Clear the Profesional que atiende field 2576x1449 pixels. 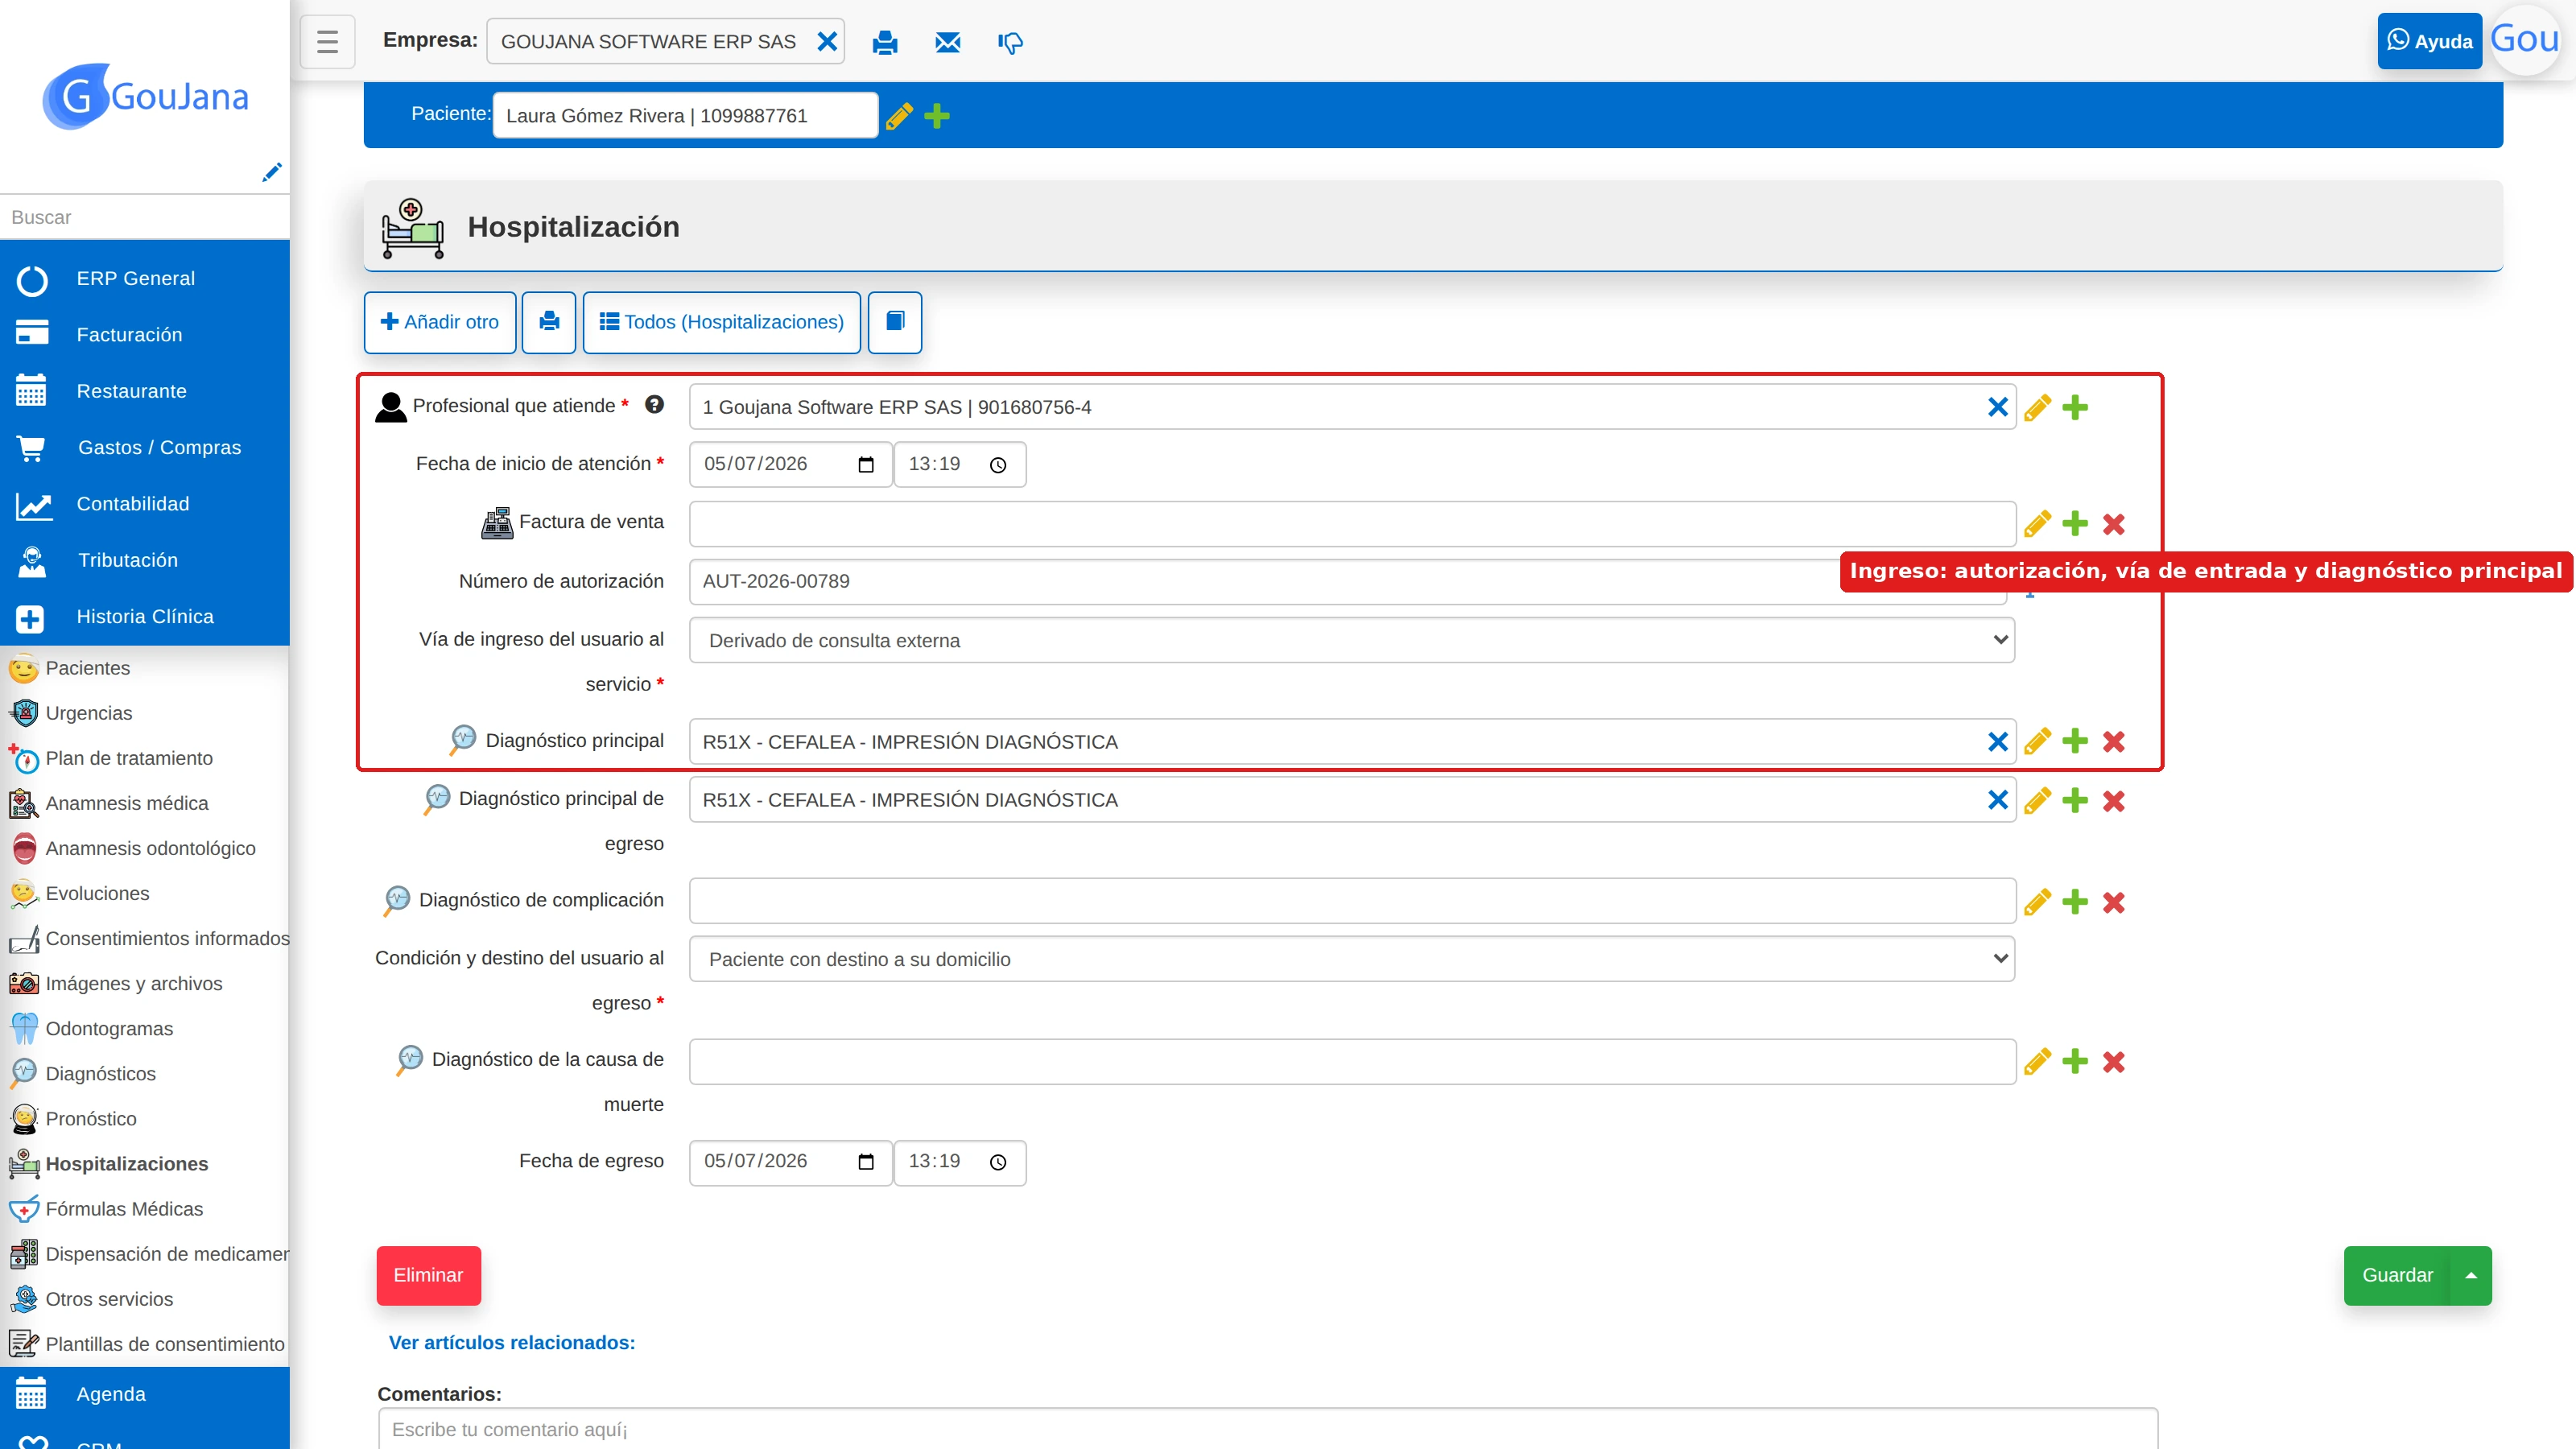(x=1997, y=407)
